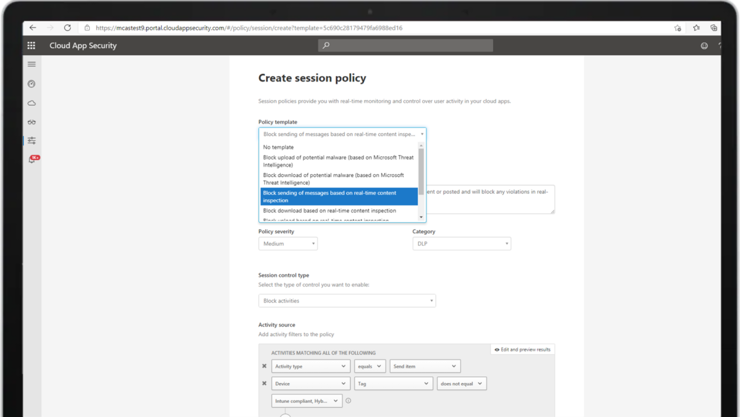This screenshot has height=417, width=740.
Task: Click Edit and preview results
Action: [522, 350]
